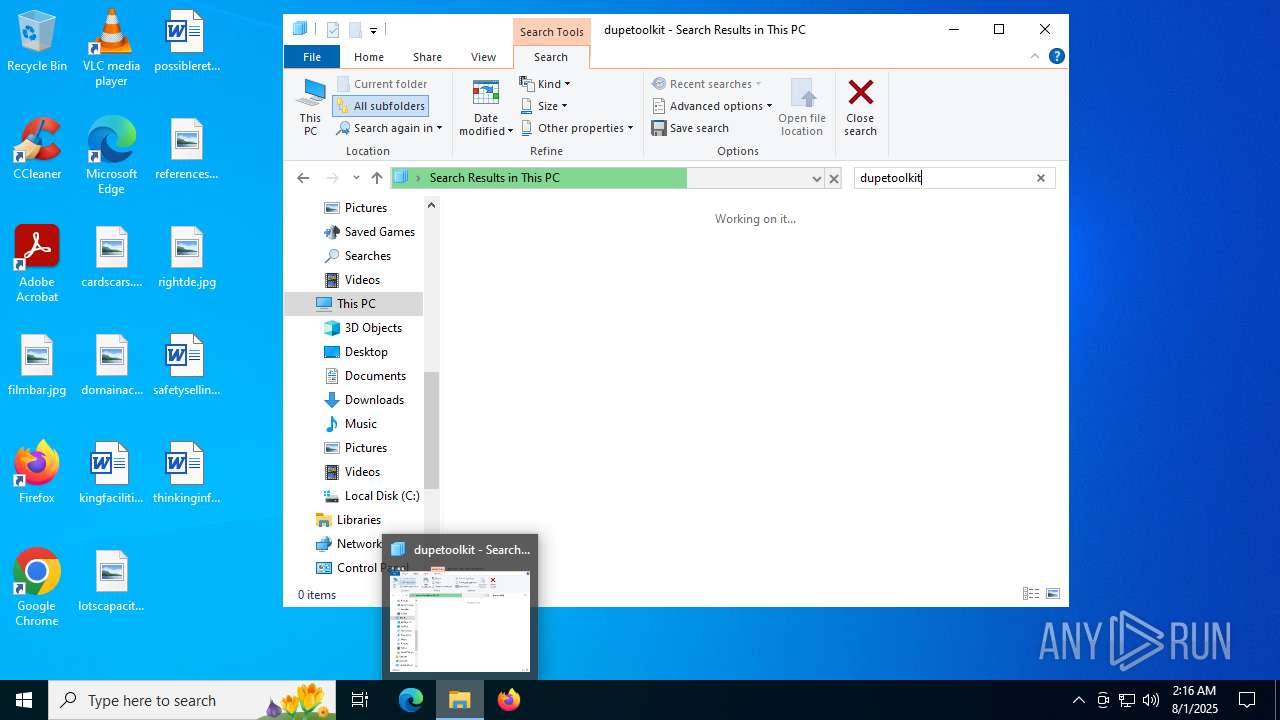Toggle All subfolders search scope
Viewport: 1280px width, 720px height.
click(x=380, y=106)
